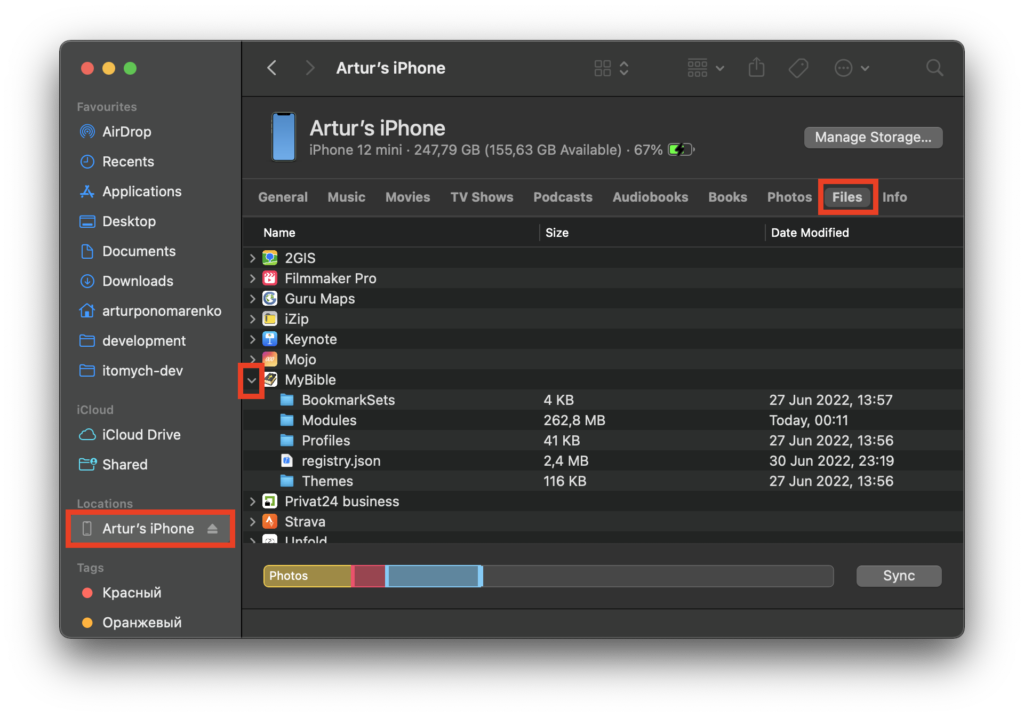1024x717 pixels.
Task: Open the group-by options dropdown
Action: coord(705,68)
